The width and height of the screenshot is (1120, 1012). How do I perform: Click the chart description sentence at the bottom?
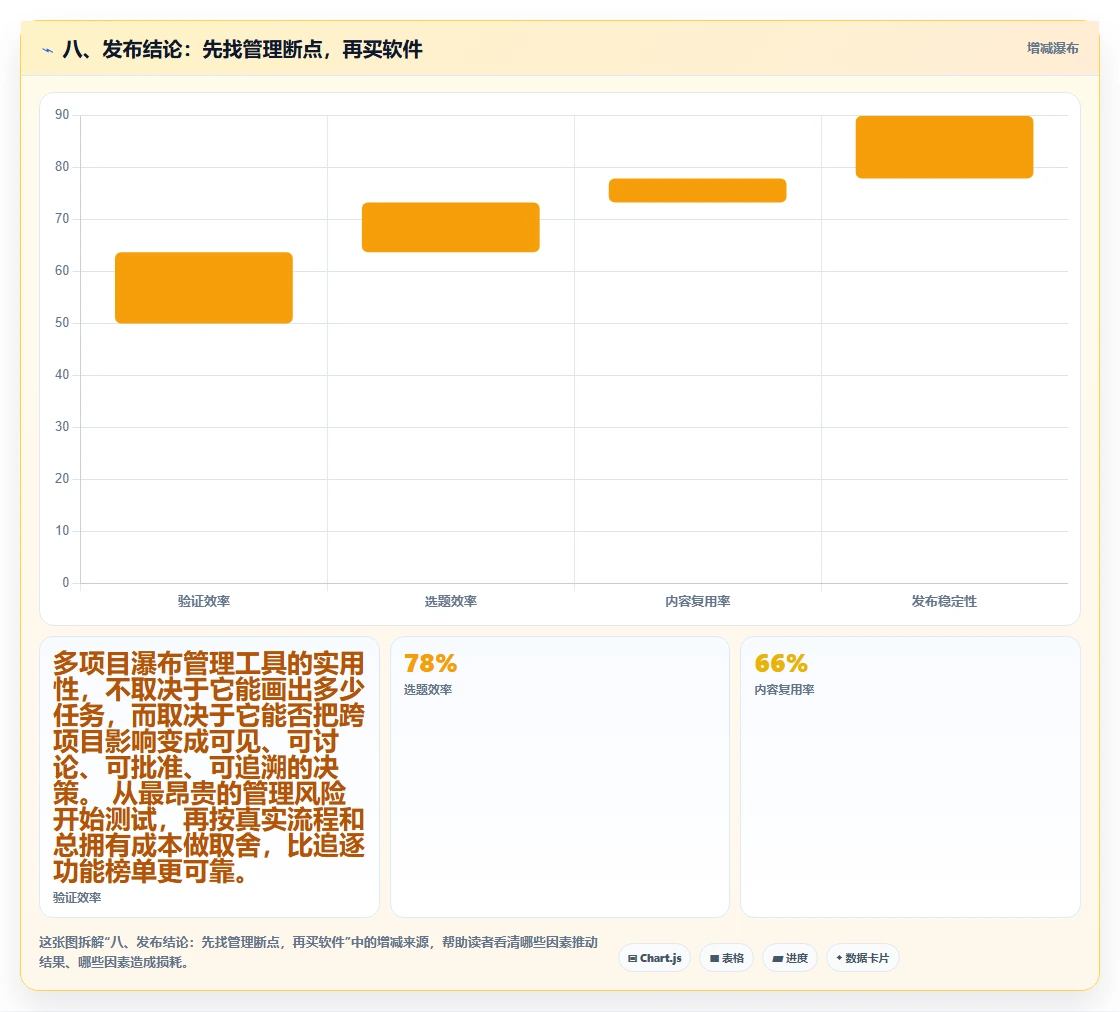point(319,952)
